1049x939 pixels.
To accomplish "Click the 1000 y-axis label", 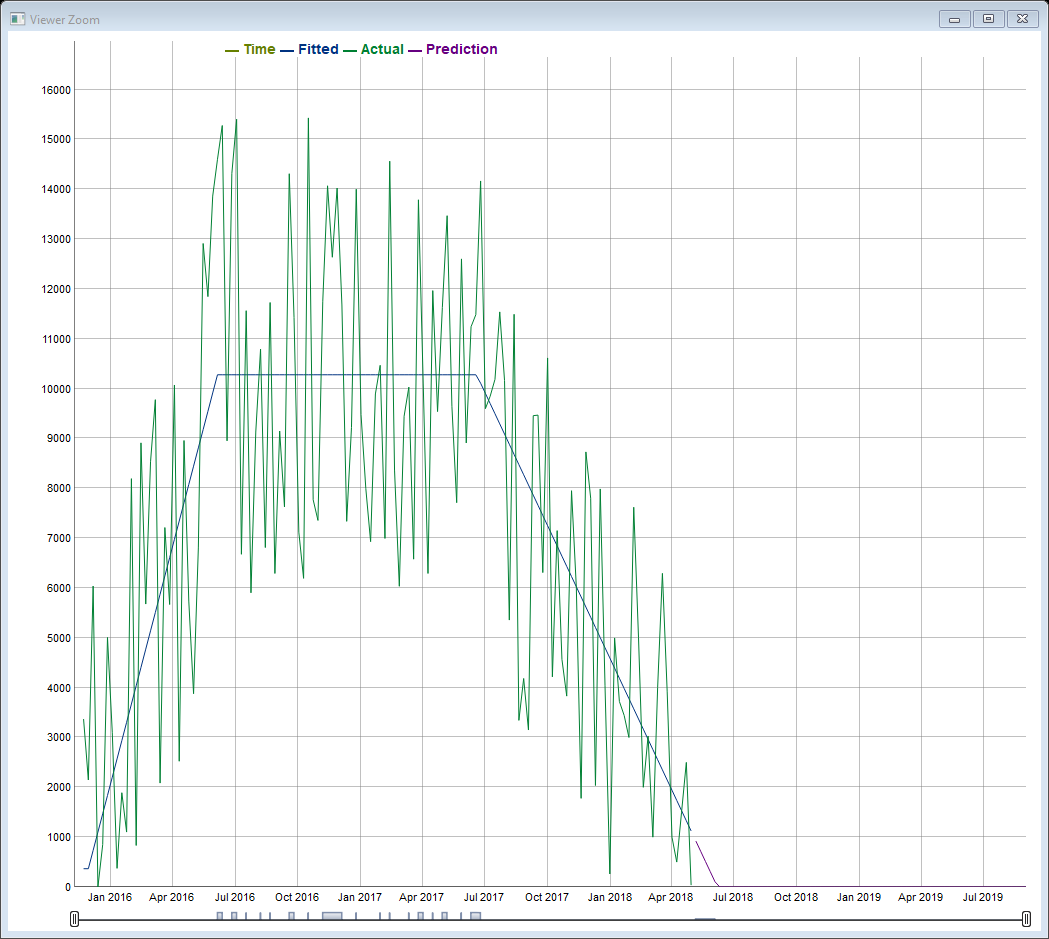I will (x=59, y=837).
